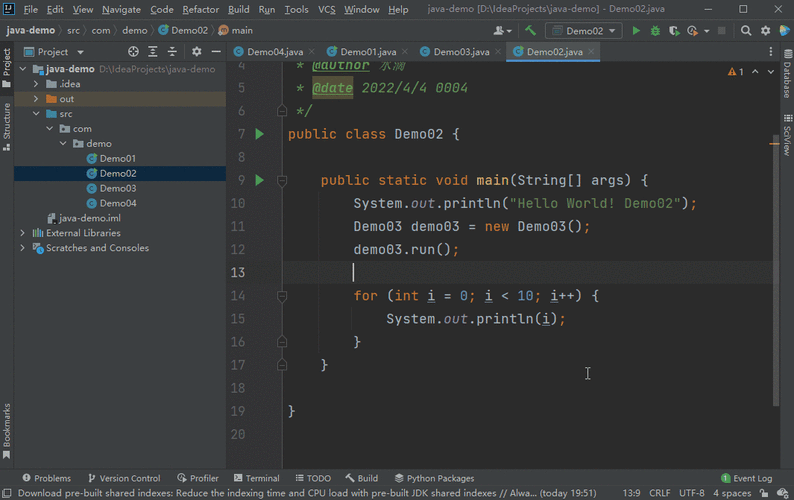Collapse all in the Project panel toolbar
Image resolution: width=794 pixels, height=500 pixels.
[x=171, y=51]
